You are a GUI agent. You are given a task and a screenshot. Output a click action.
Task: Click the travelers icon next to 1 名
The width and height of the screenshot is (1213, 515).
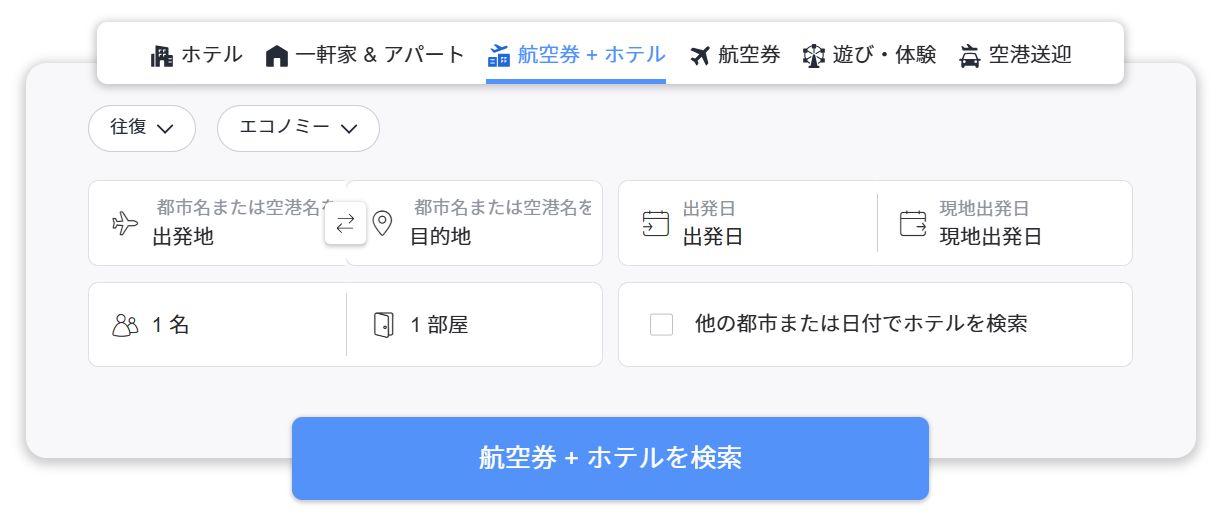(125, 325)
